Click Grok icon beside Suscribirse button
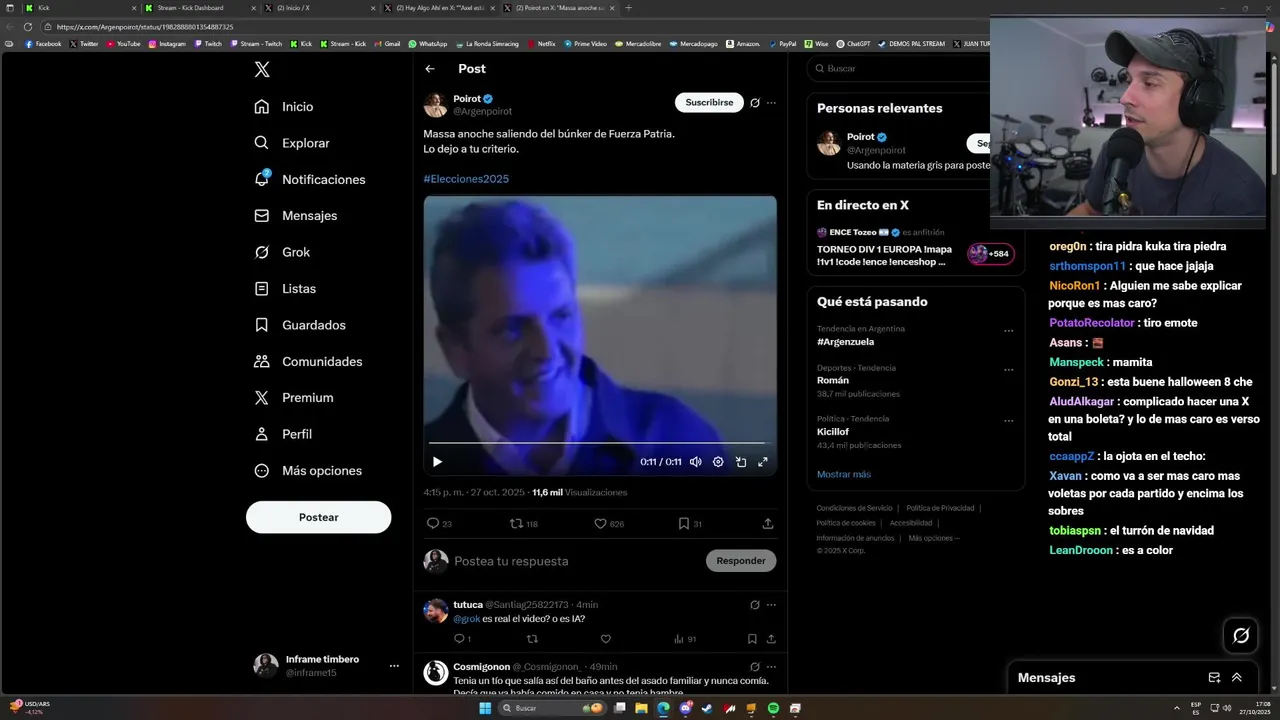 point(755,102)
